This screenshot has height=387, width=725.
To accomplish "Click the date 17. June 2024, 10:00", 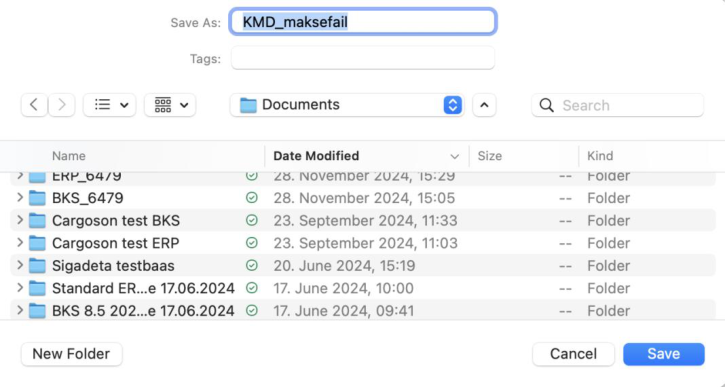I will (x=344, y=289).
